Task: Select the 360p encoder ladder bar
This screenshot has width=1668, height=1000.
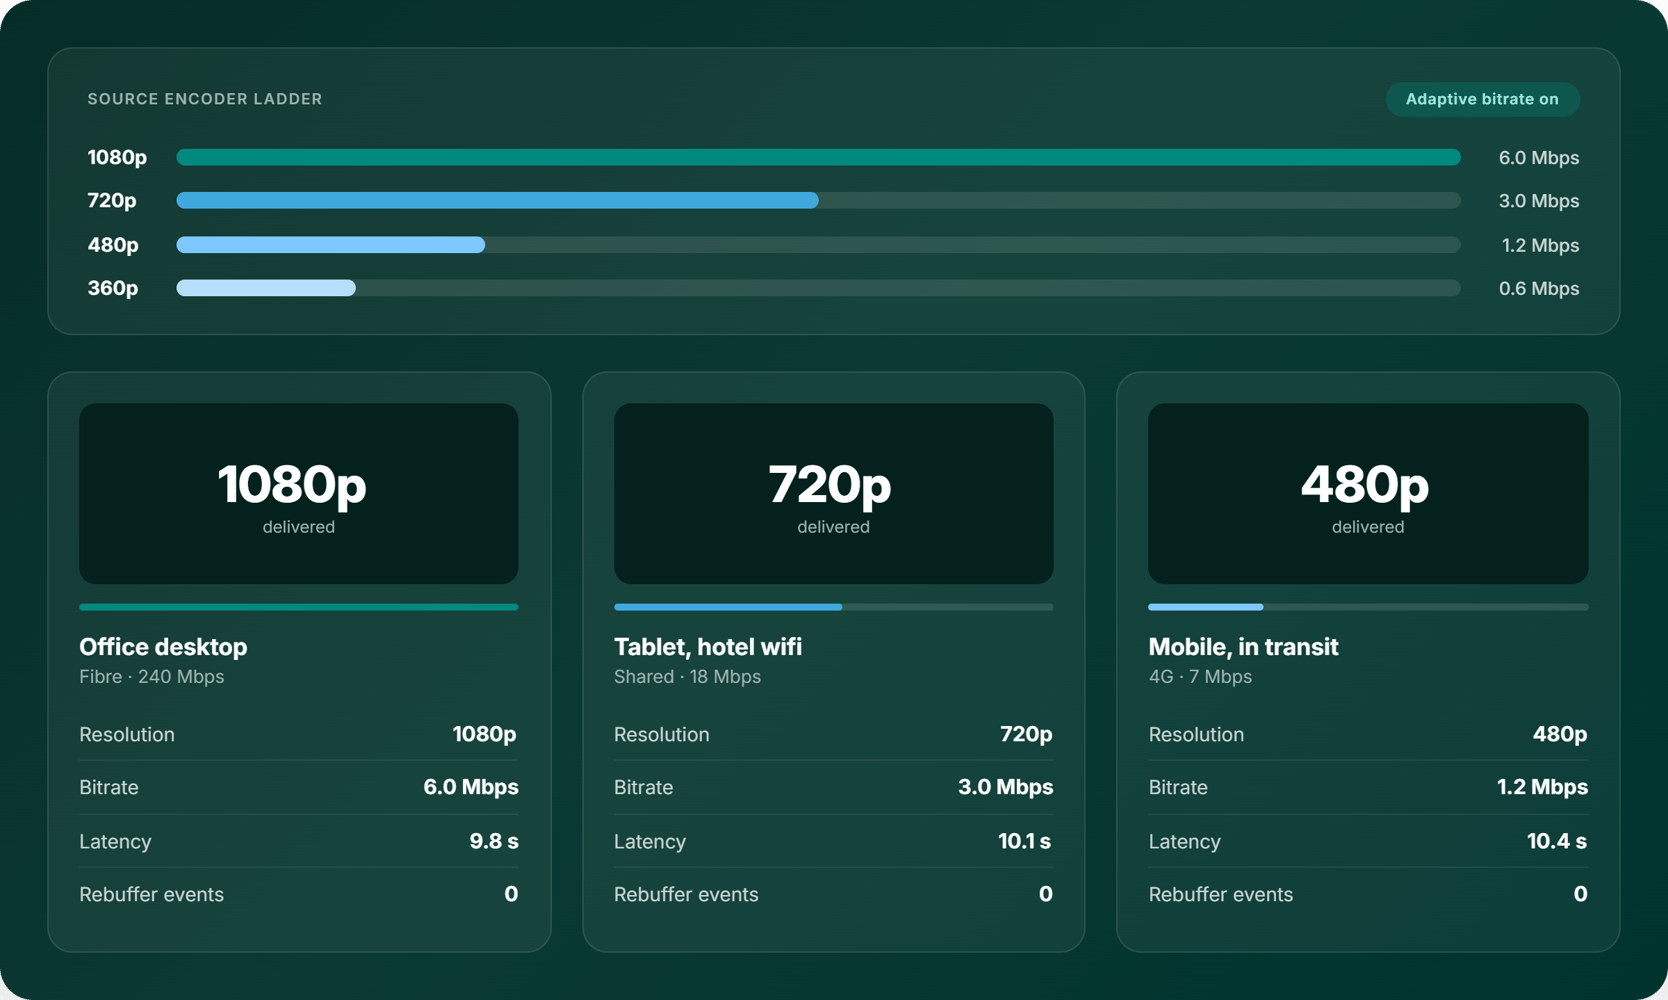Action: pyautogui.click(x=818, y=288)
